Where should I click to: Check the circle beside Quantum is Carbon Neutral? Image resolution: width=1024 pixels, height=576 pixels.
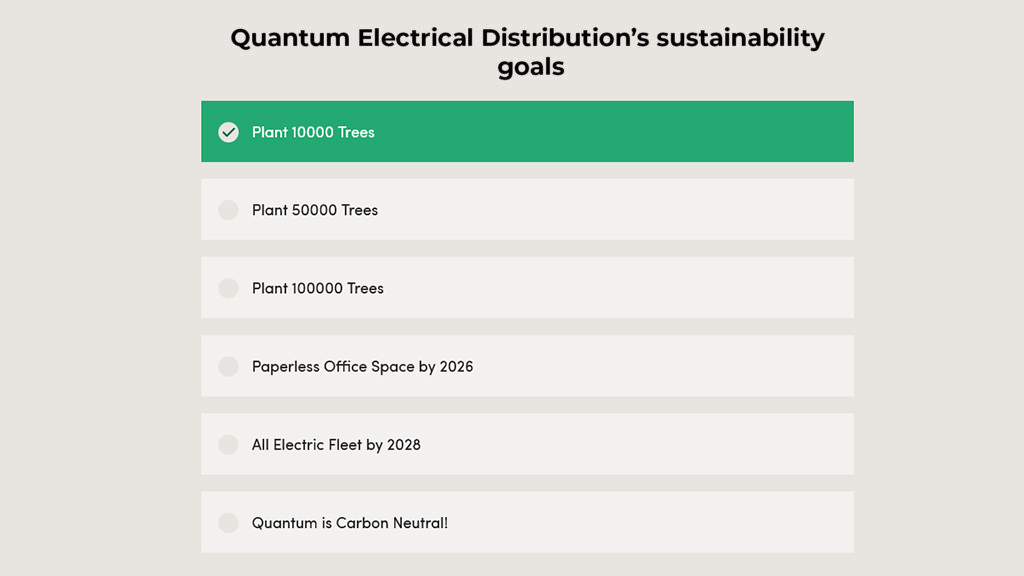pyautogui.click(x=229, y=522)
